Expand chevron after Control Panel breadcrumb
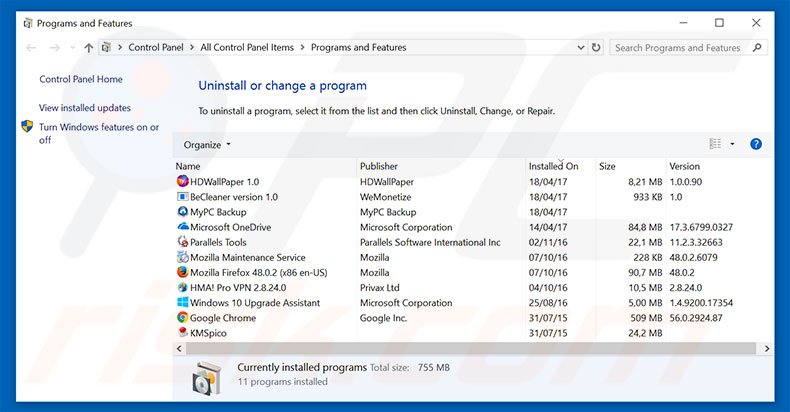This screenshot has height=412, width=790. [192, 47]
